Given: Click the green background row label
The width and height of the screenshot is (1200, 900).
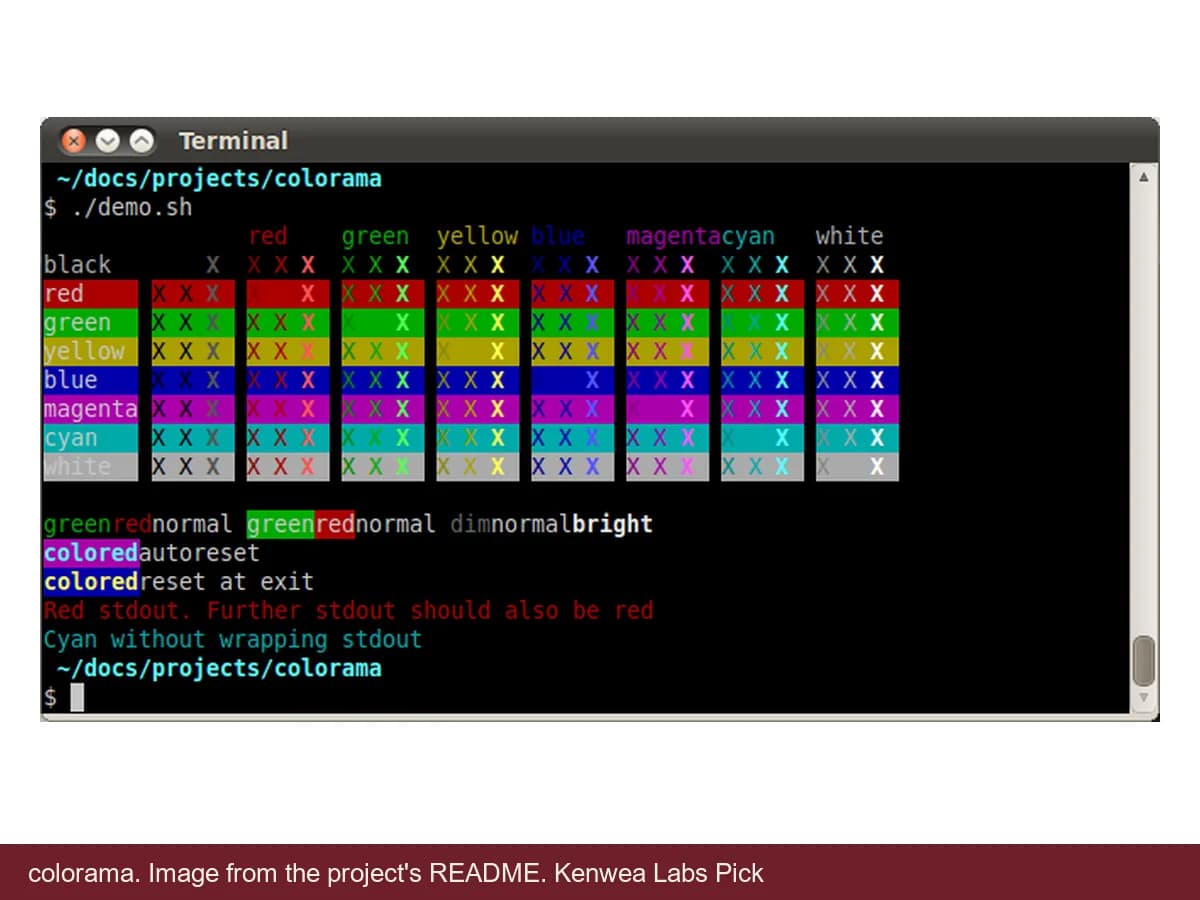Looking at the screenshot, I should point(90,323).
